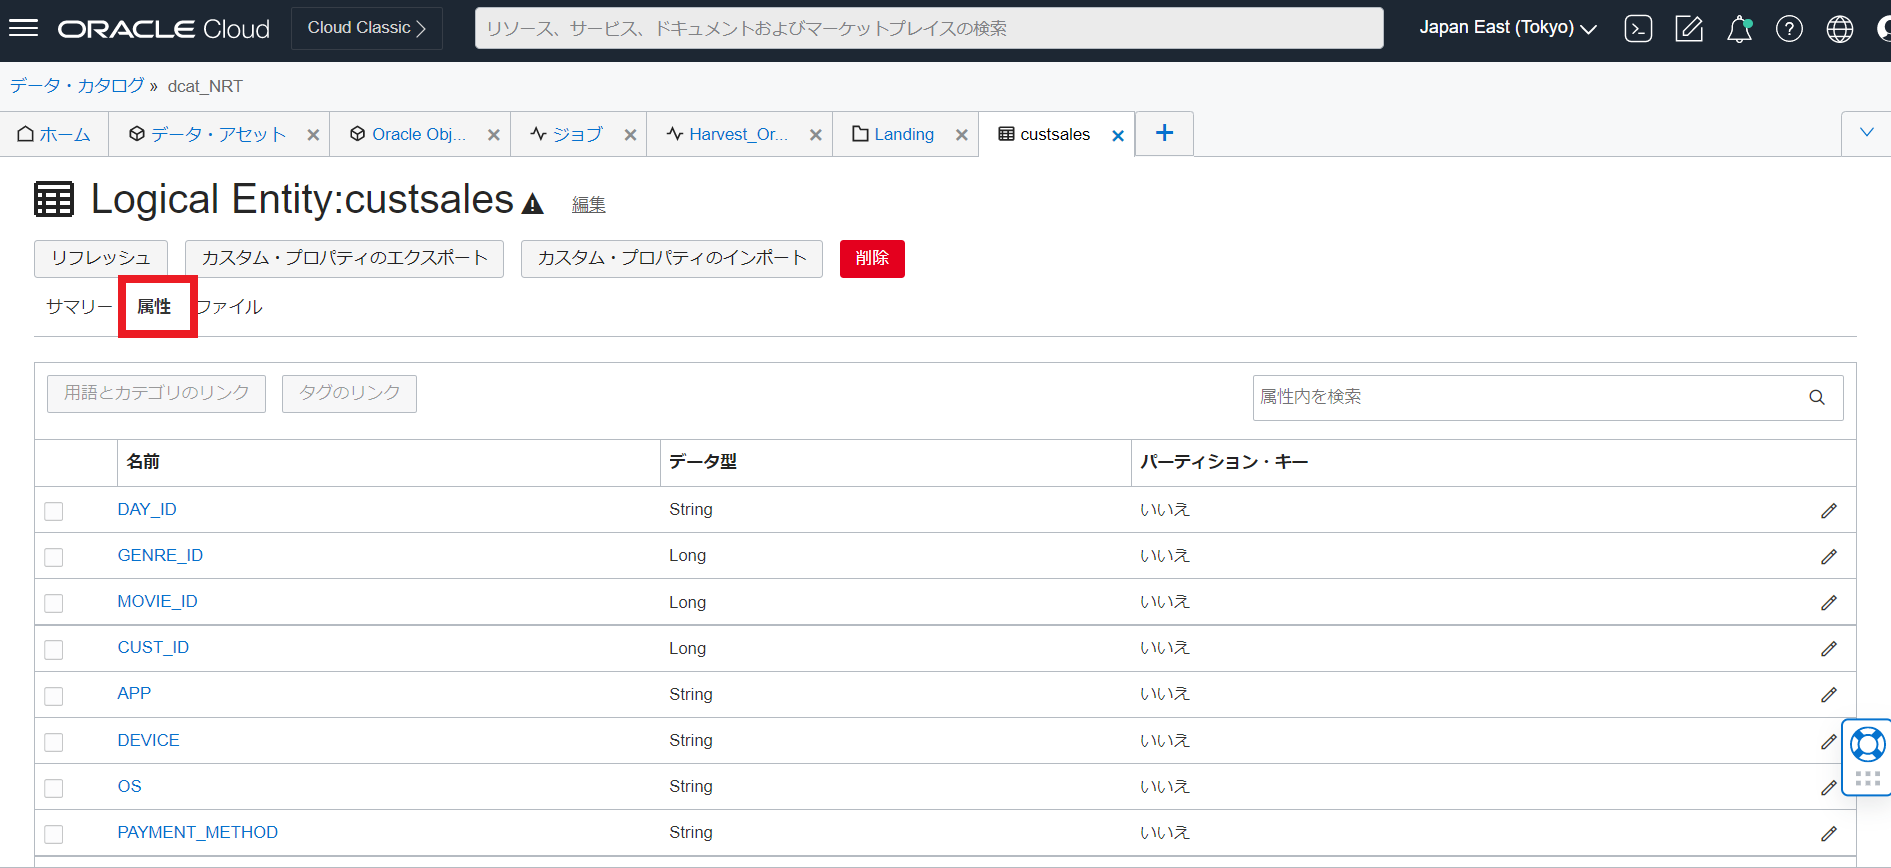
Task: Open the language globe icon
Action: pos(1839,29)
